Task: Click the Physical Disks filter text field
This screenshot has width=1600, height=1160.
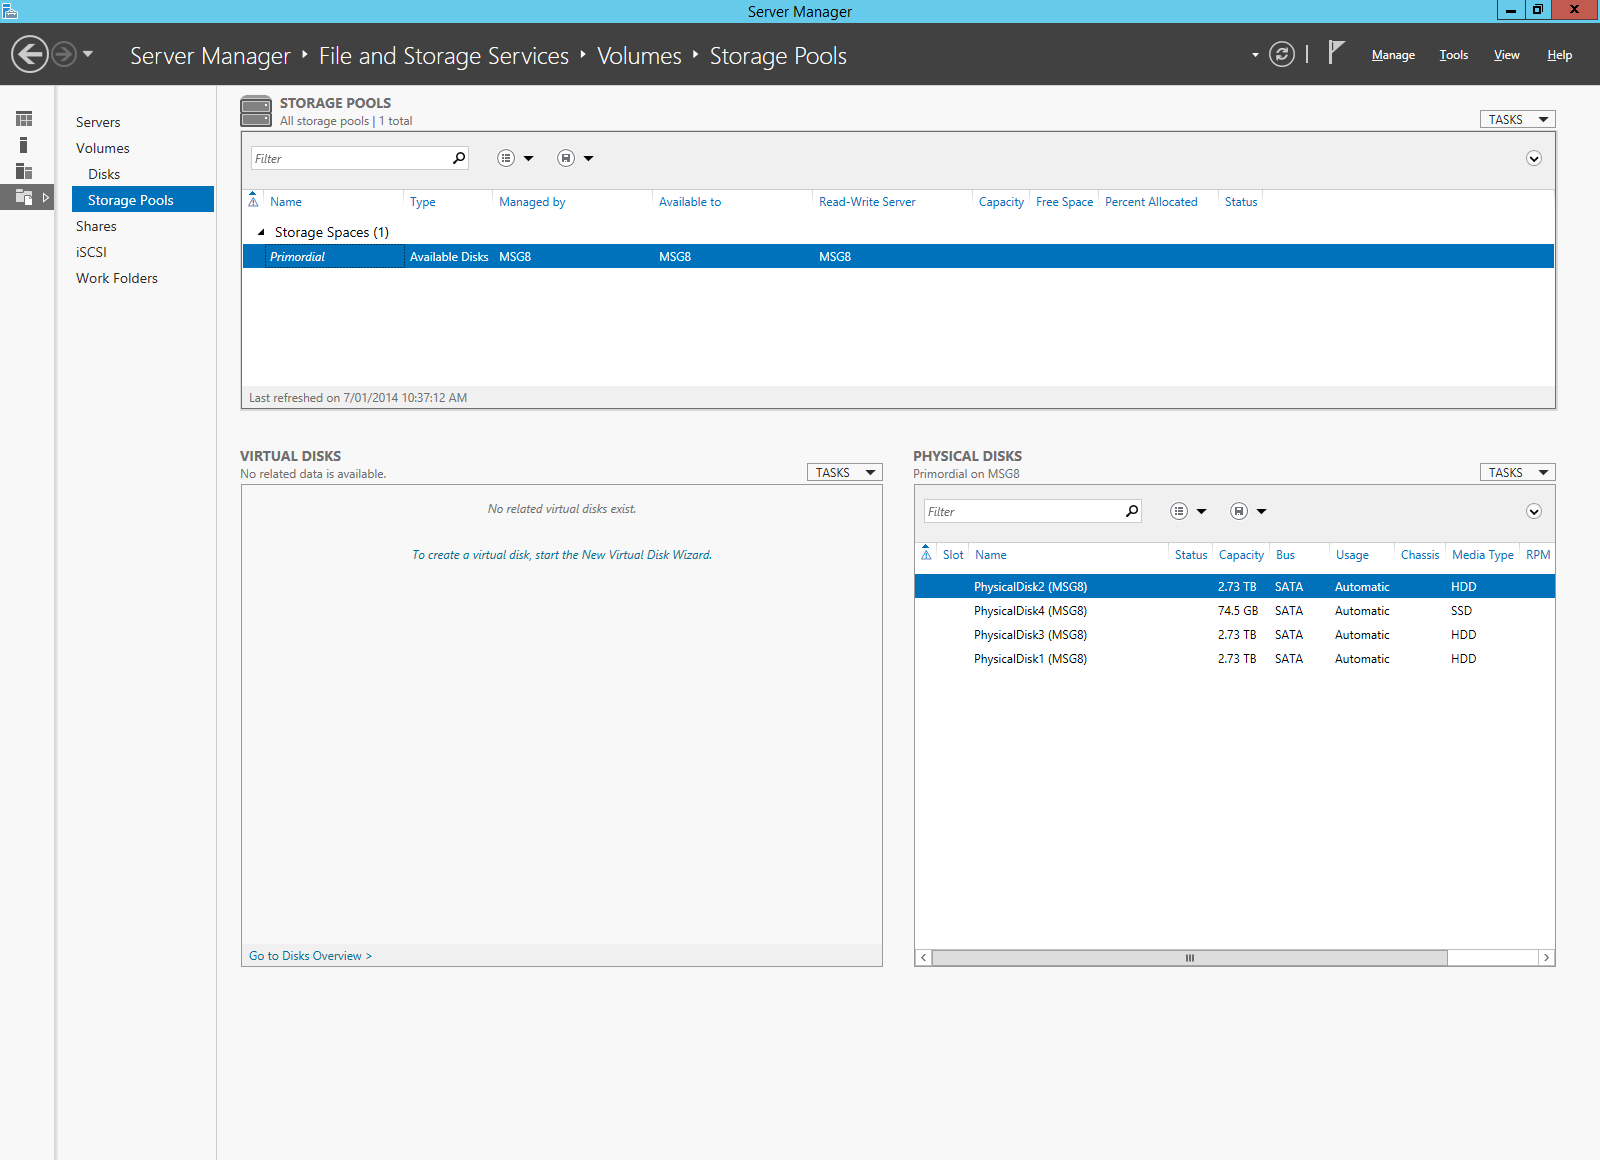Action: 1024,511
